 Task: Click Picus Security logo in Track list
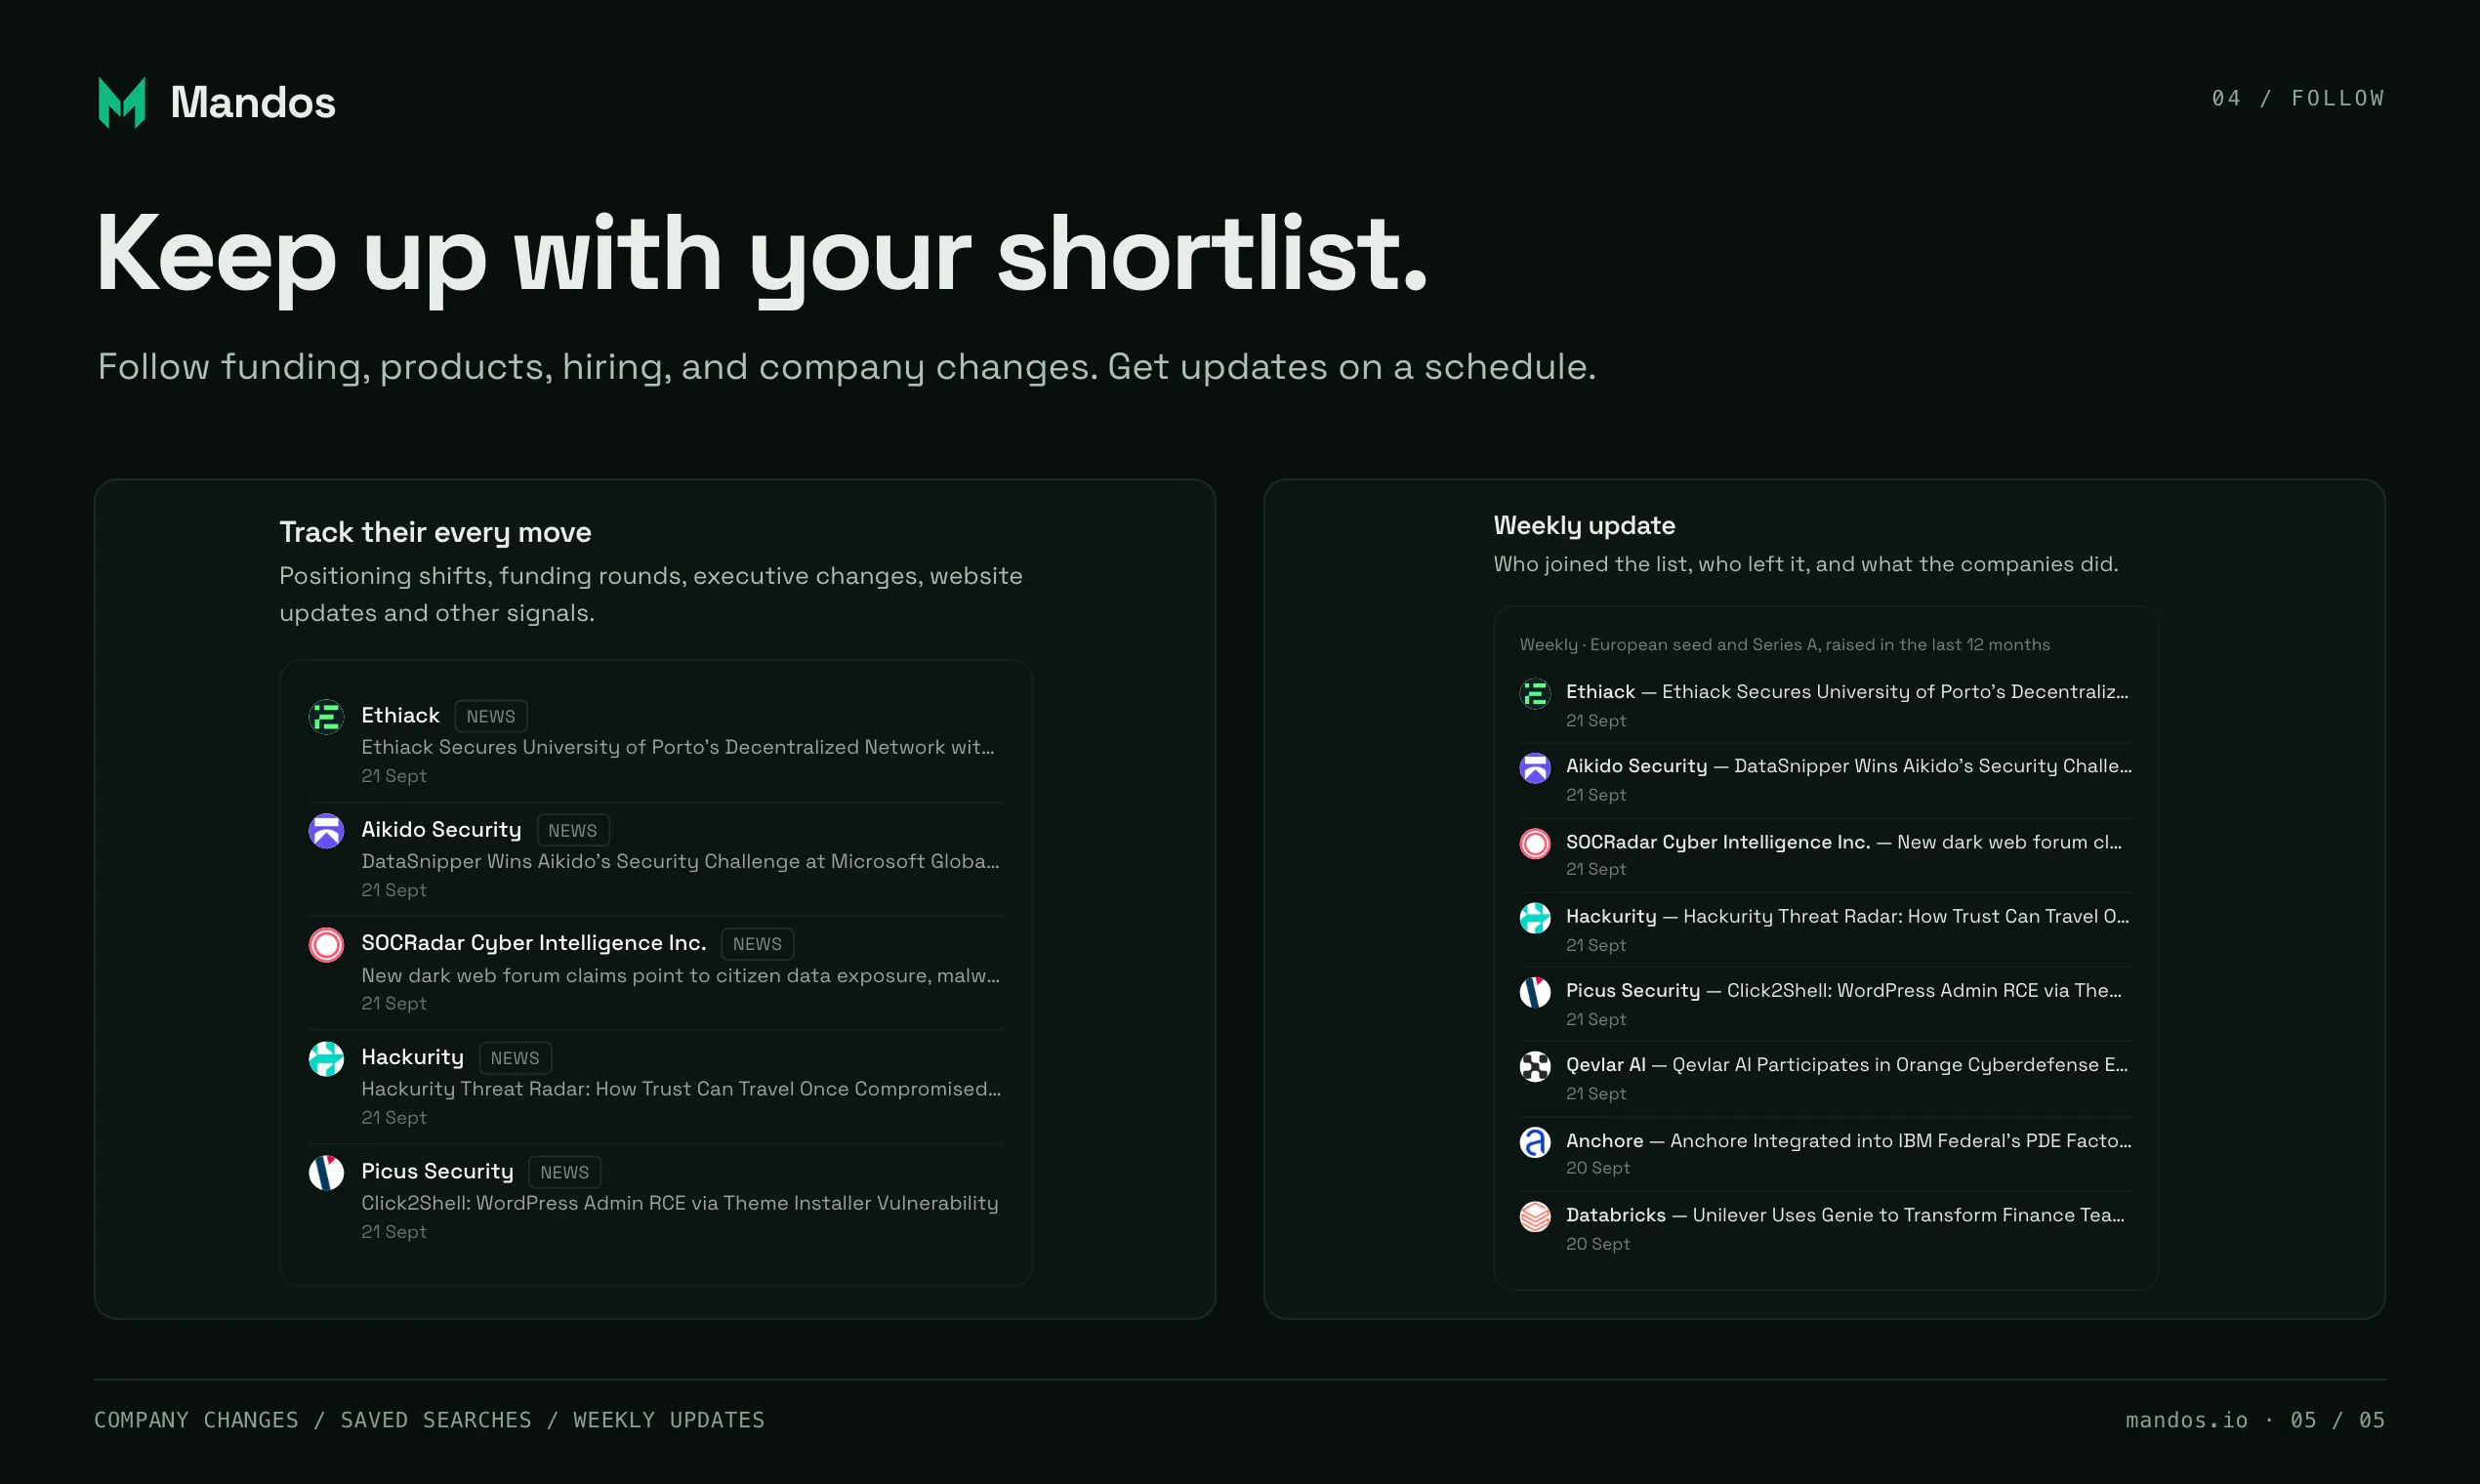(x=326, y=1173)
